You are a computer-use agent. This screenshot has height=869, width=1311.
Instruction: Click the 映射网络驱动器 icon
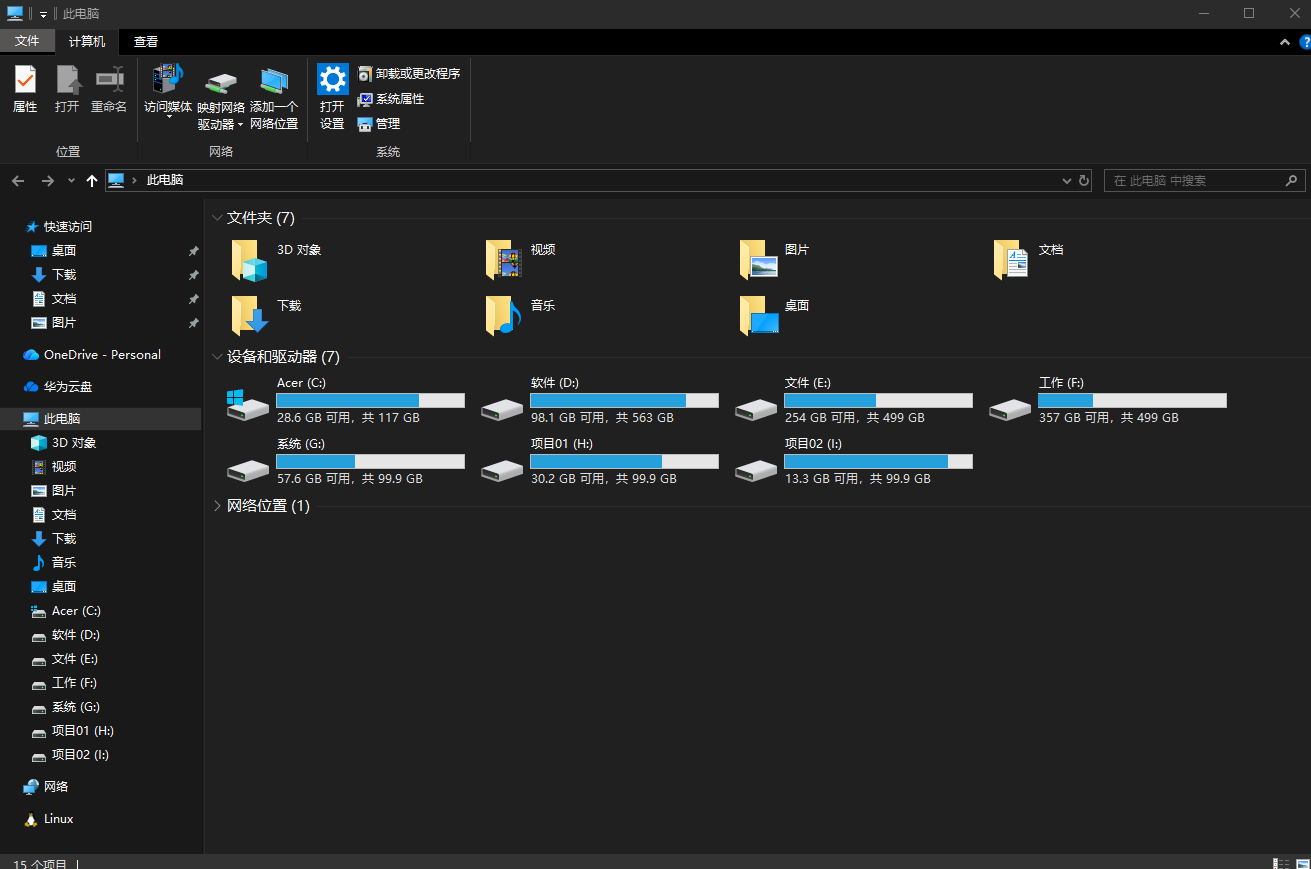(221, 84)
